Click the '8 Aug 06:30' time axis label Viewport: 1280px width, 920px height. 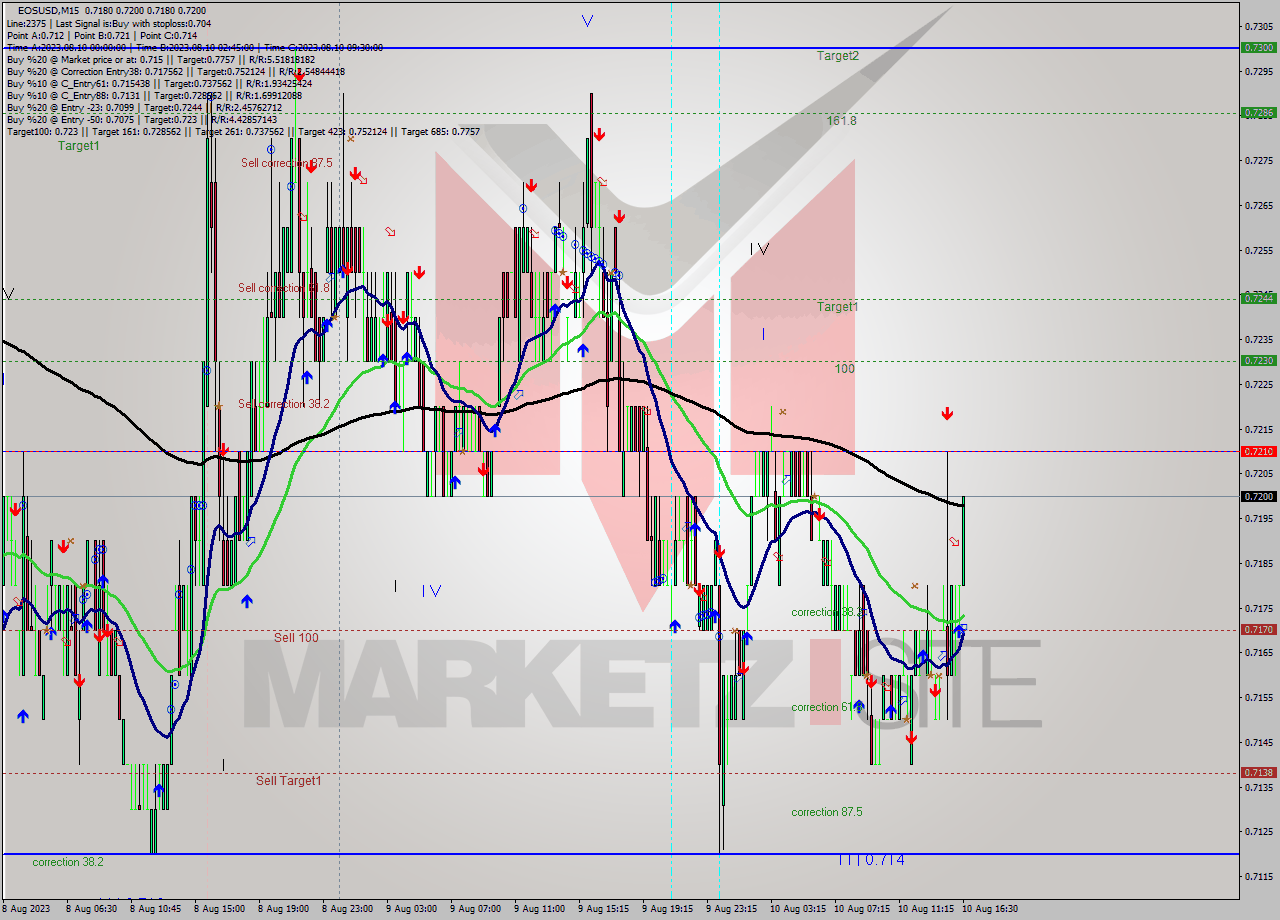click(91, 909)
